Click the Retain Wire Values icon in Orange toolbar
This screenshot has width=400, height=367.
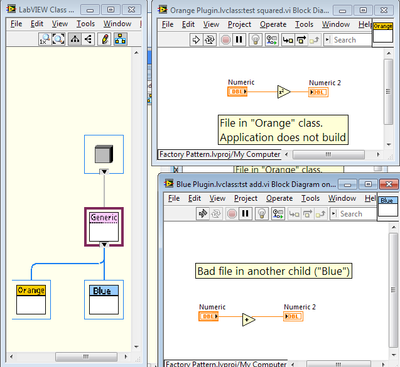coord(272,40)
